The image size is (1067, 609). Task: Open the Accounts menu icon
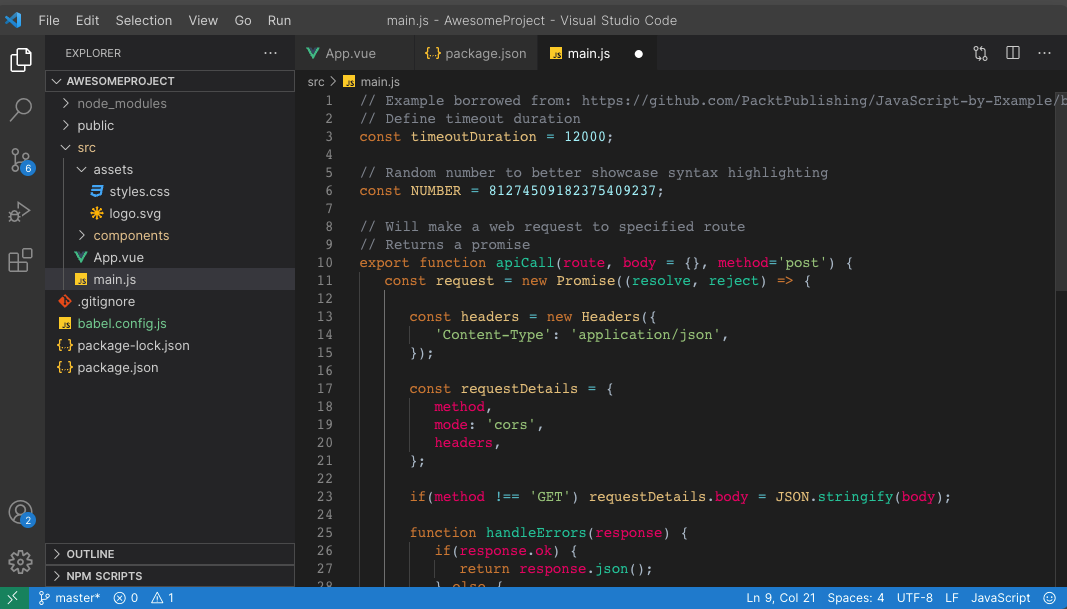pyautogui.click(x=21, y=513)
